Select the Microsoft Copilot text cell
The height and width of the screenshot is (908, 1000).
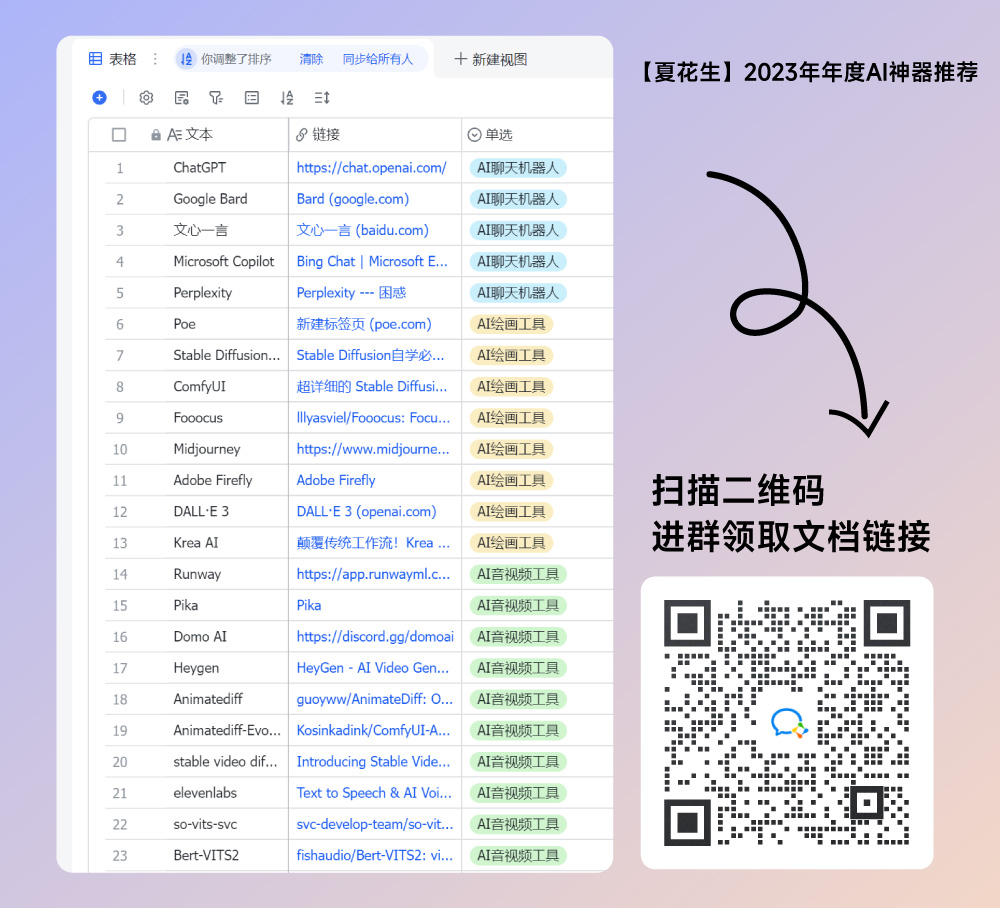click(x=224, y=261)
